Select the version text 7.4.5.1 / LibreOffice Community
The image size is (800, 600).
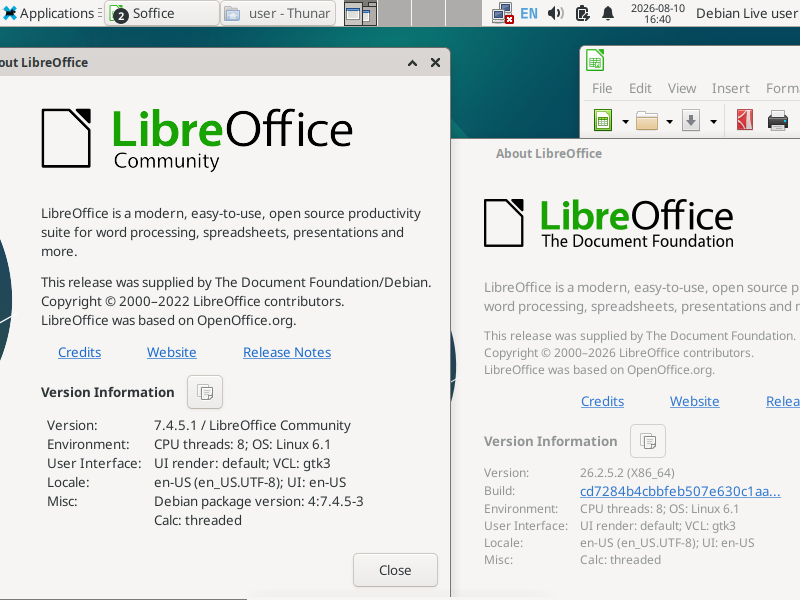(x=252, y=425)
